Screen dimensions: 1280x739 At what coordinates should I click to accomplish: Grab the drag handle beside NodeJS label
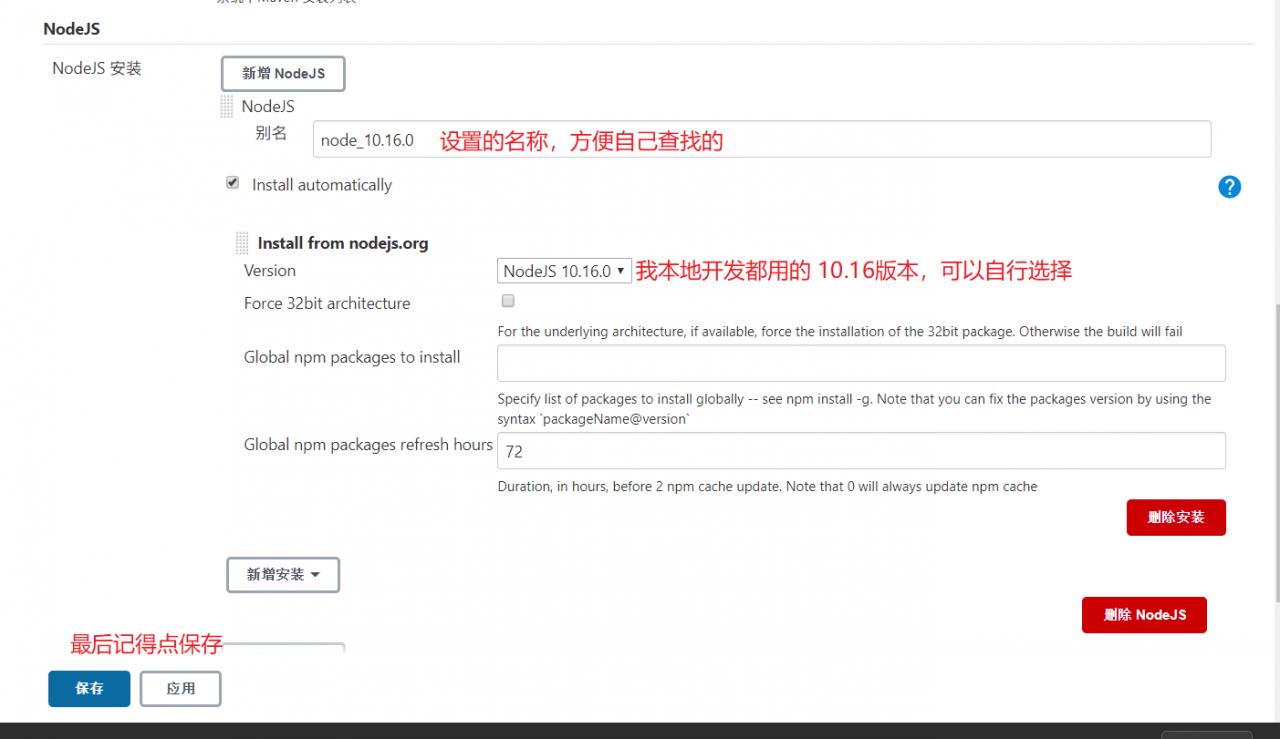[x=227, y=107]
